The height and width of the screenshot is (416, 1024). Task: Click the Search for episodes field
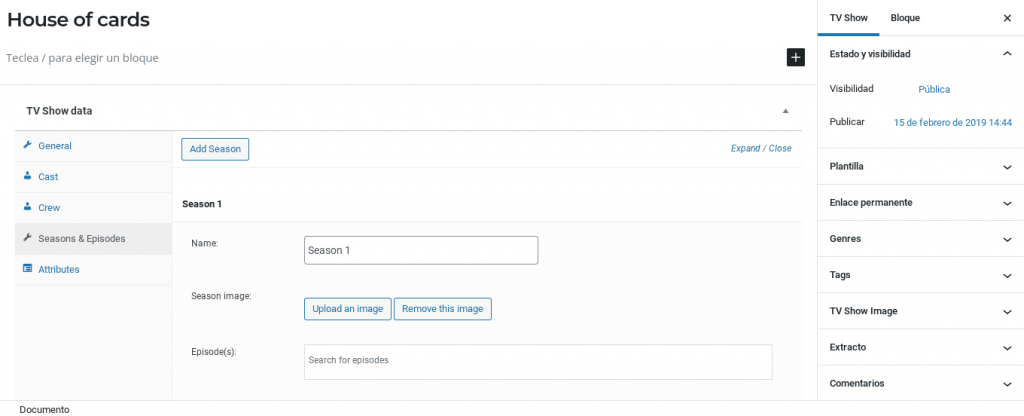tap(538, 362)
